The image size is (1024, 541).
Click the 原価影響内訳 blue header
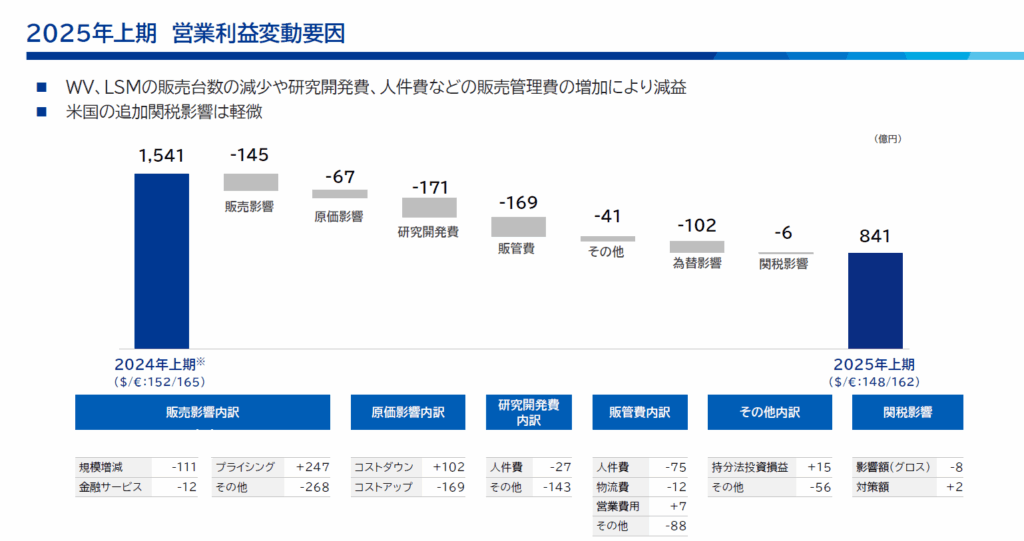click(408, 412)
